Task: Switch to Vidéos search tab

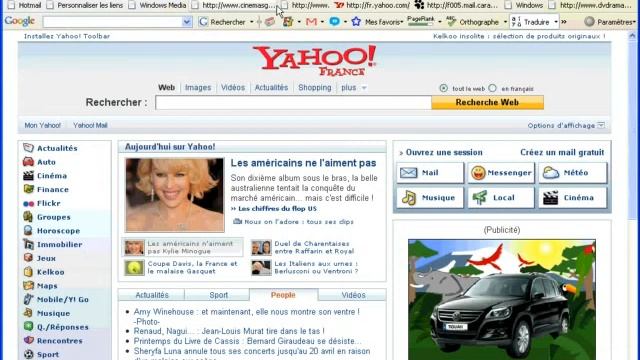Action: (x=233, y=87)
